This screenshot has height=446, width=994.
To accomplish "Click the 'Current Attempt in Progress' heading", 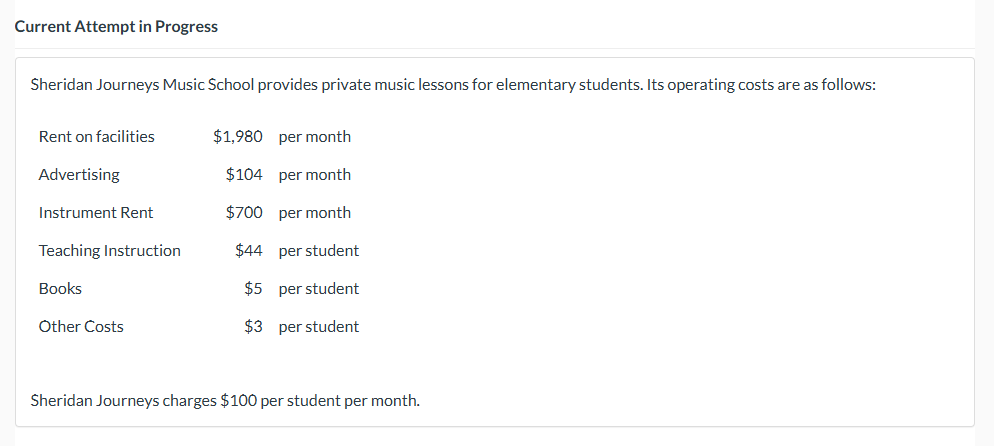I will pos(116,27).
